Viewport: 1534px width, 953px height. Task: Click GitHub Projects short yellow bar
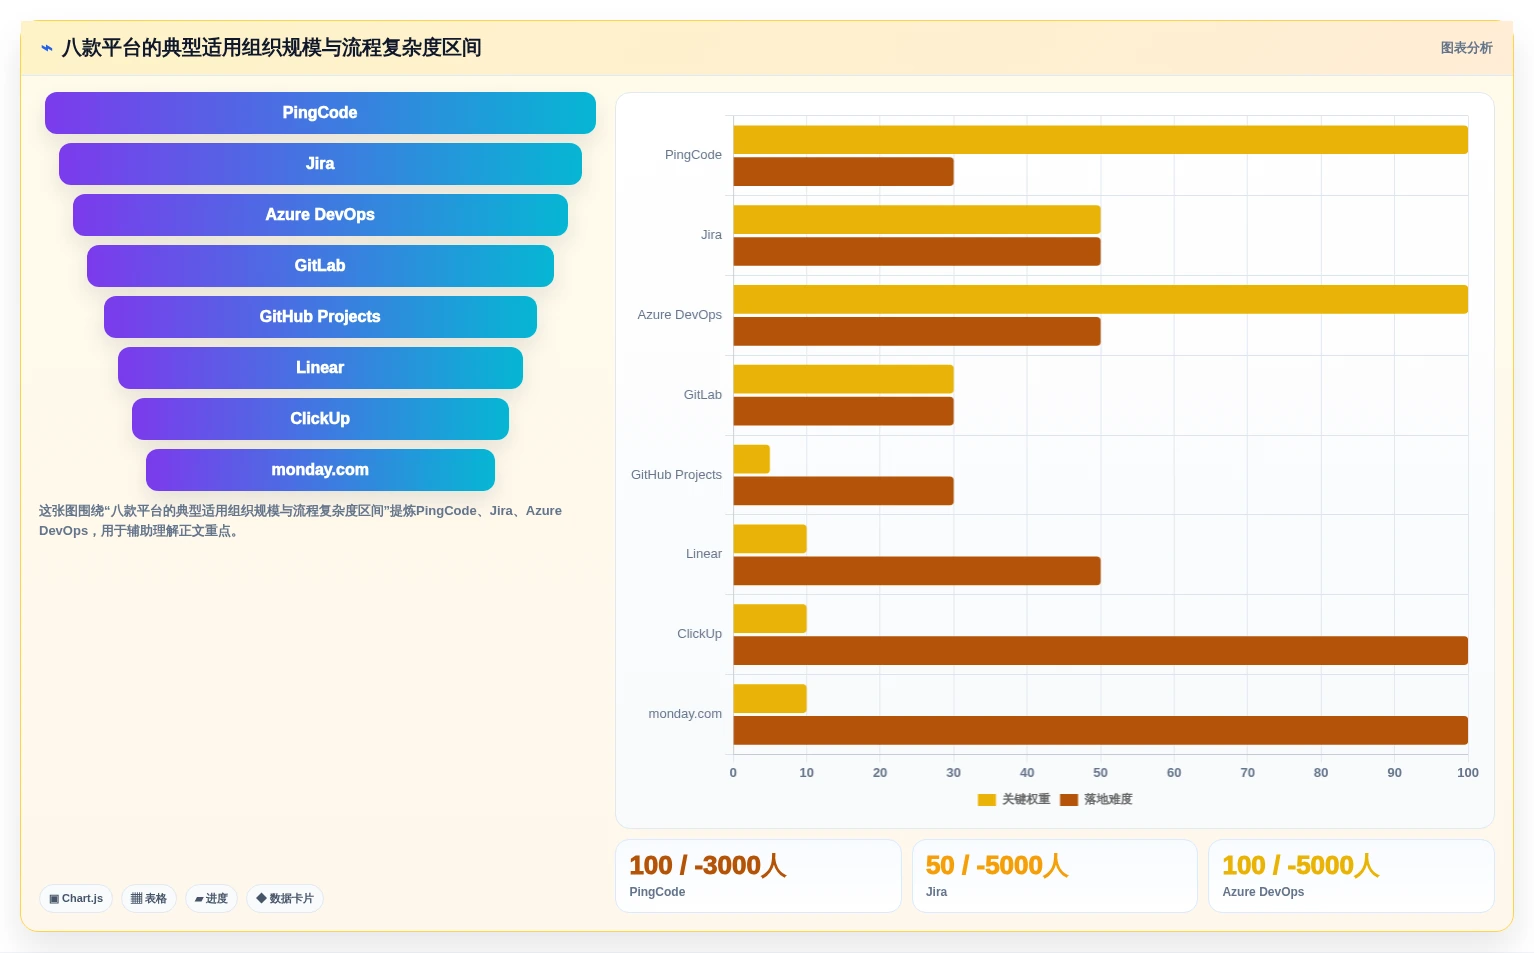(751, 459)
